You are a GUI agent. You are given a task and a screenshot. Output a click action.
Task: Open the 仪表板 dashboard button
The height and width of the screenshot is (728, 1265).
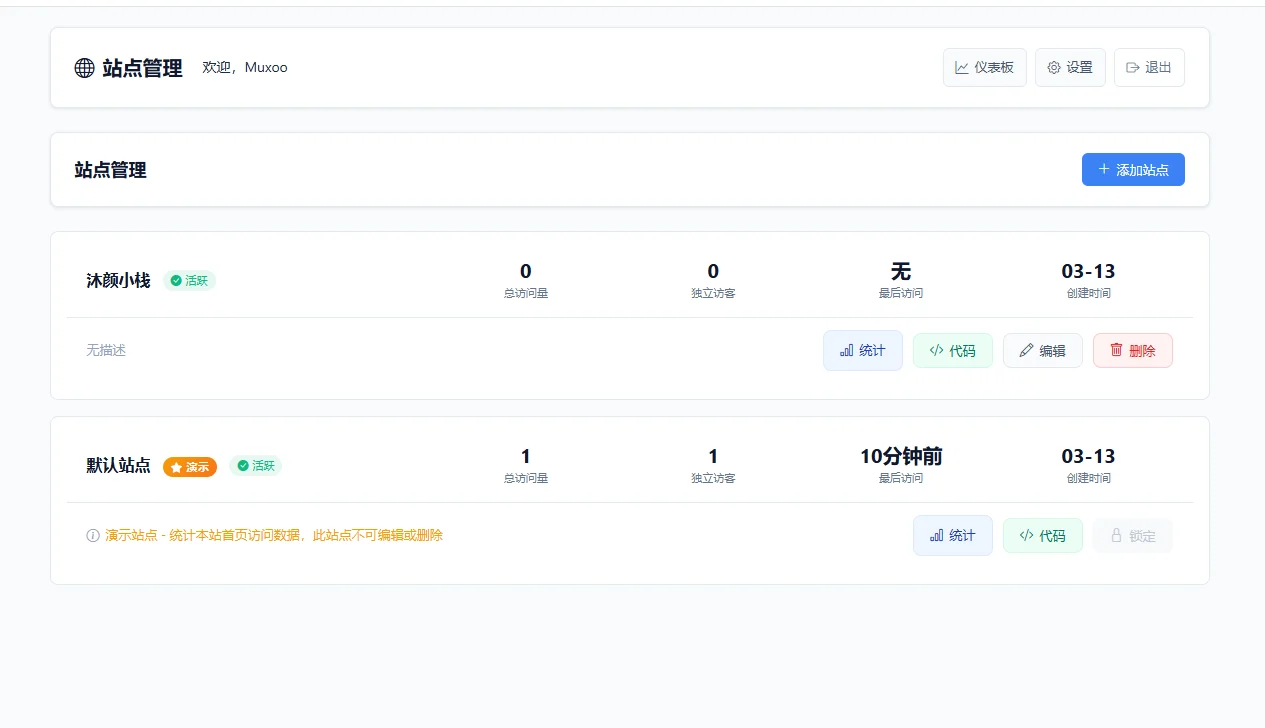click(984, 68)
